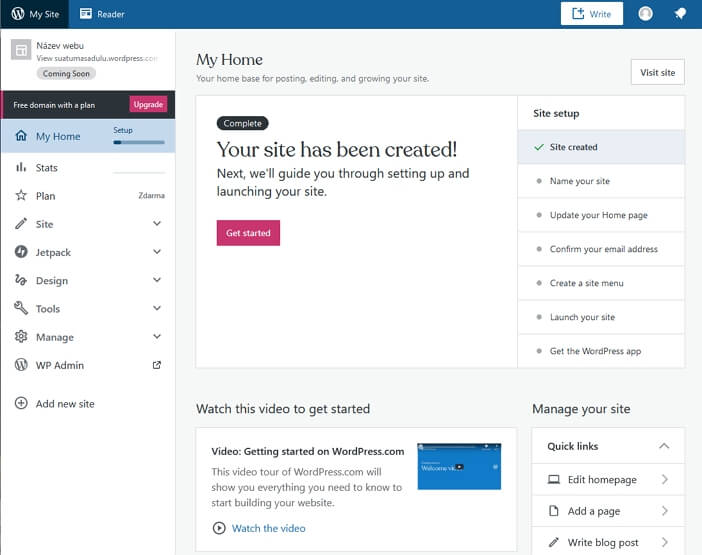702x555 pixels.
Task: Click the Plan star icon
Action: coord(21,196)
